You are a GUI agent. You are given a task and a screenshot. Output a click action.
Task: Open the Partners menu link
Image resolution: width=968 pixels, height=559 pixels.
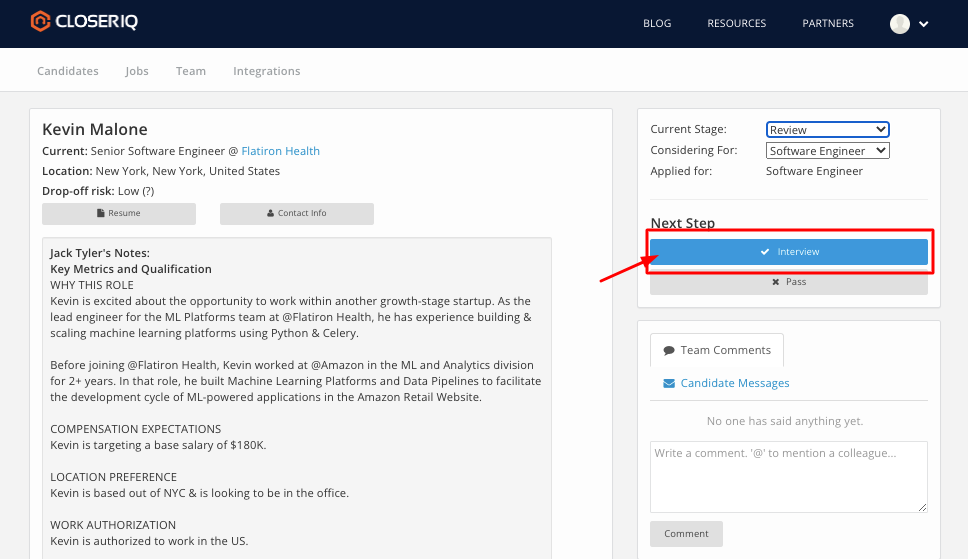tap(826, 24)
